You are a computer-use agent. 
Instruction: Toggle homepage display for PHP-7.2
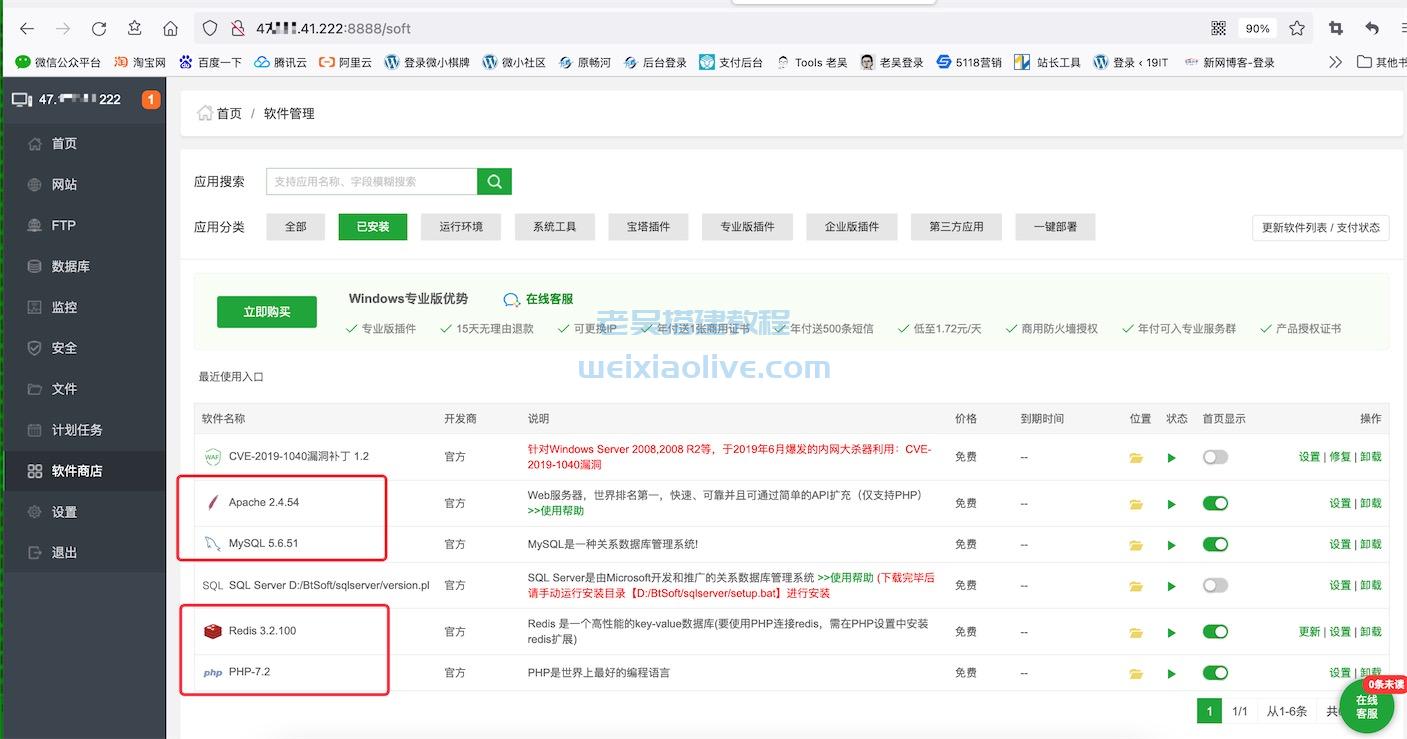click(1215, 672)
